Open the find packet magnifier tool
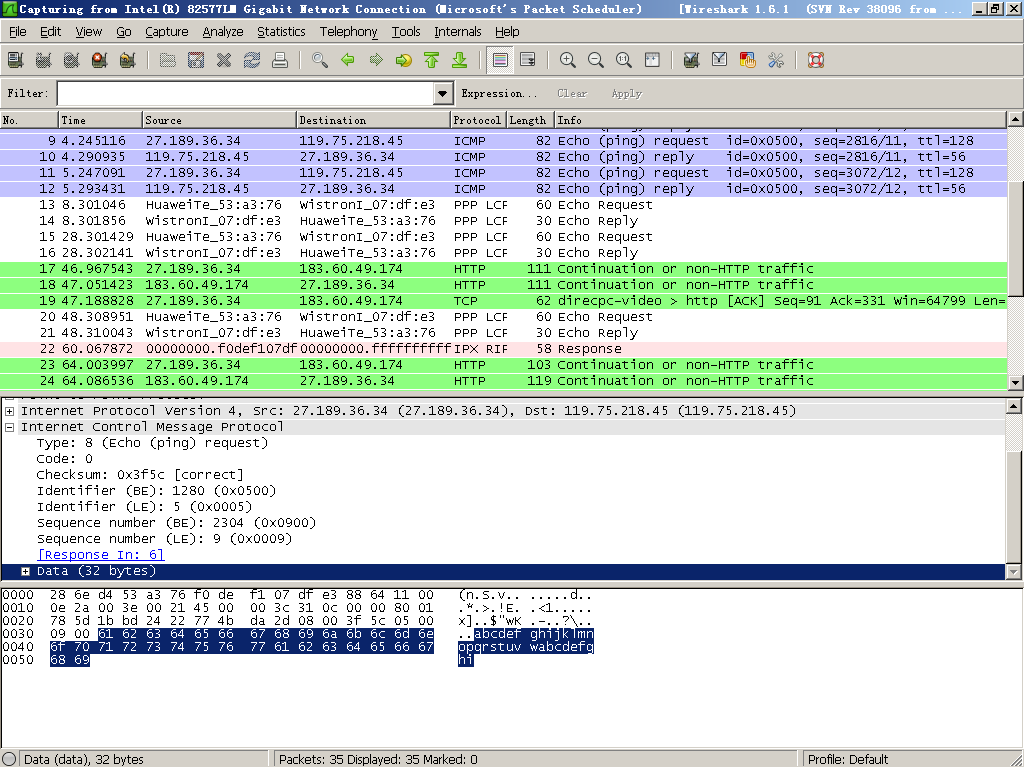Image resolution: width=1024 pixels, height=768 pixels. coord(320,60)
